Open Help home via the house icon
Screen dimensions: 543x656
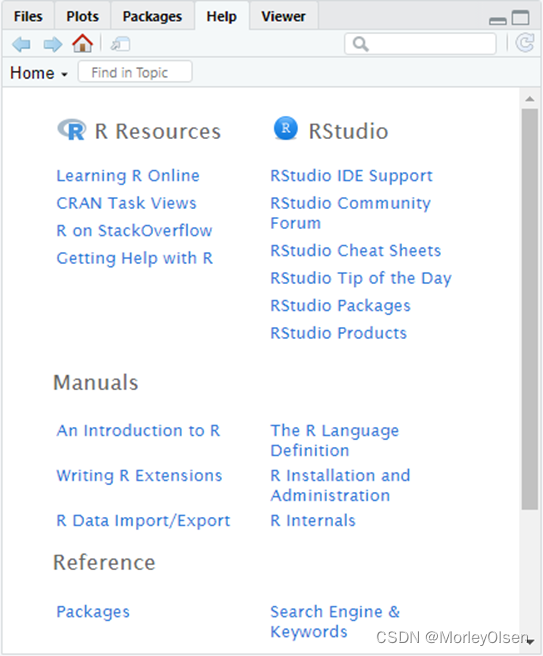click(82, 43)
